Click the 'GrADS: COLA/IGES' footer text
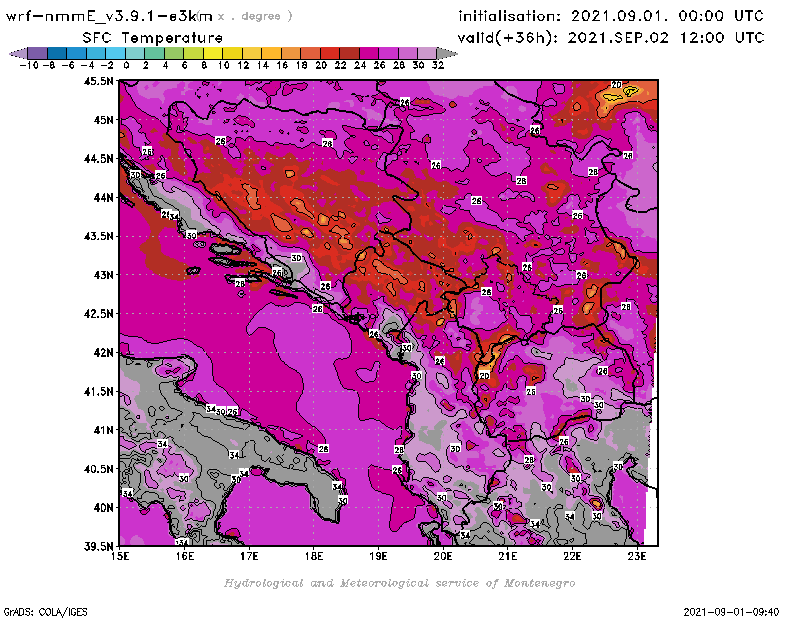The height and width of the screenshot is (618, 800). tap(45, 611)
